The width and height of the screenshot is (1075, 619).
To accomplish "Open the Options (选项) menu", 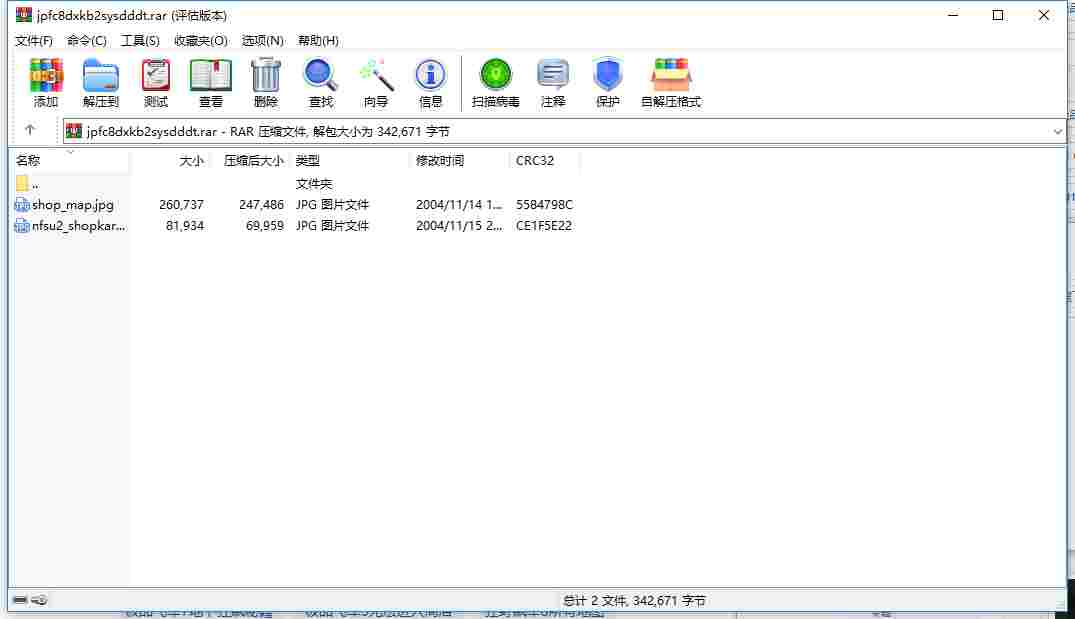I will point(263,40).
